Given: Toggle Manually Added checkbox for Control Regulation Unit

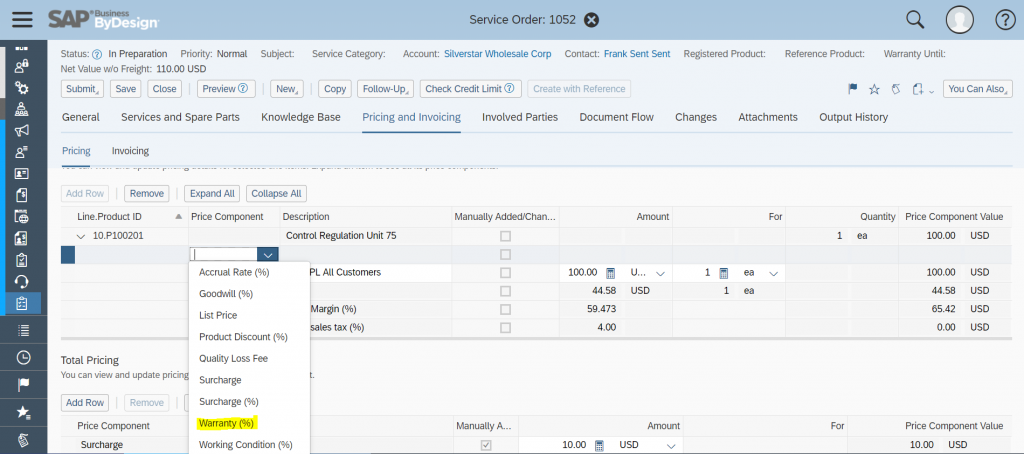Looking at the screenshot, I should pos(505,236).
